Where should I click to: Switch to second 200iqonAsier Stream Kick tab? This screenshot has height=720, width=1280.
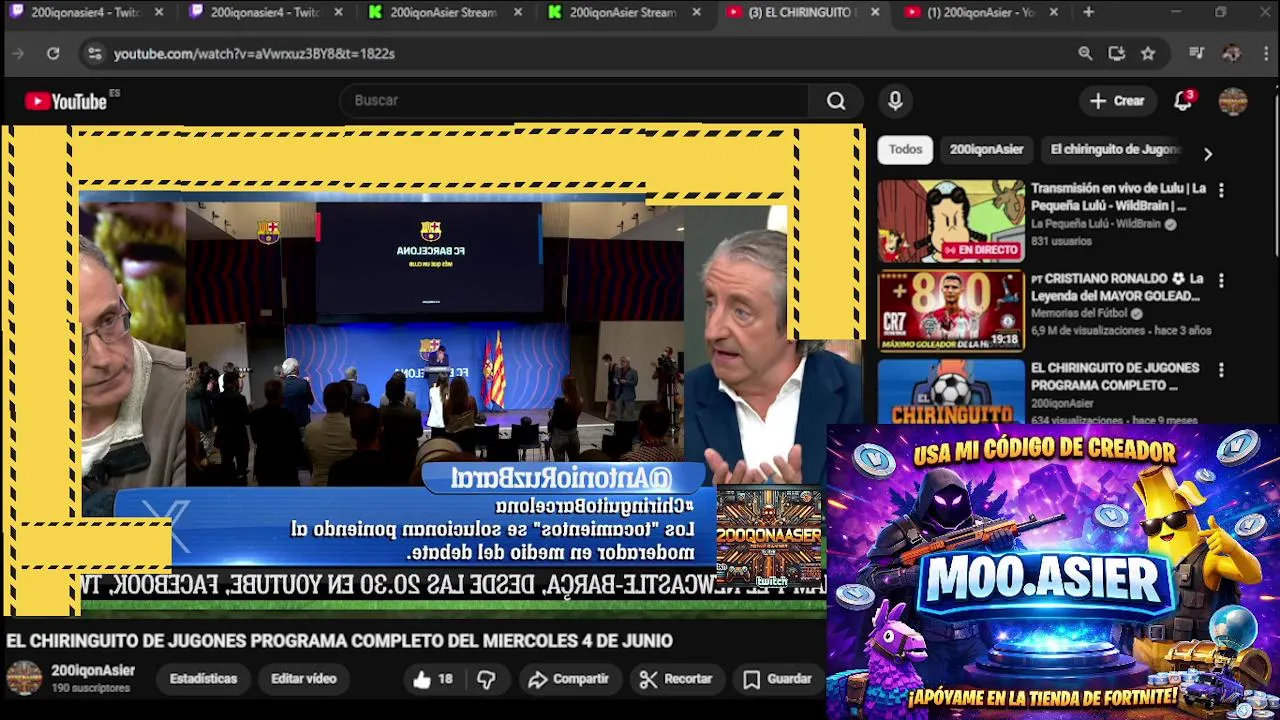tap(626, 13)
